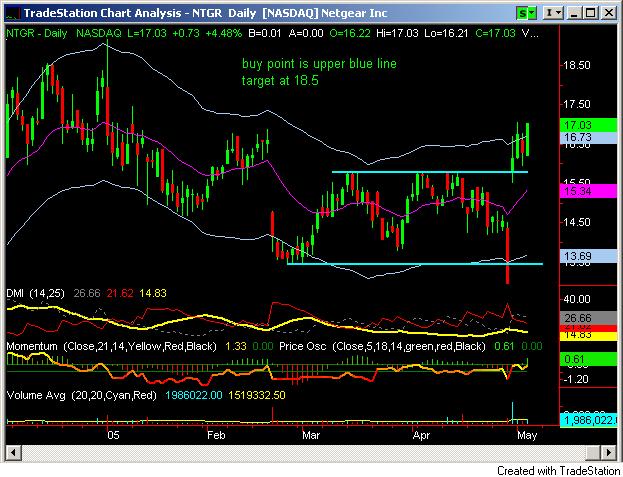The image size is (623, 477).
Task: Click the 'Feb' date label on time axis
Action: pyautogui.click(x=216, y=436)
